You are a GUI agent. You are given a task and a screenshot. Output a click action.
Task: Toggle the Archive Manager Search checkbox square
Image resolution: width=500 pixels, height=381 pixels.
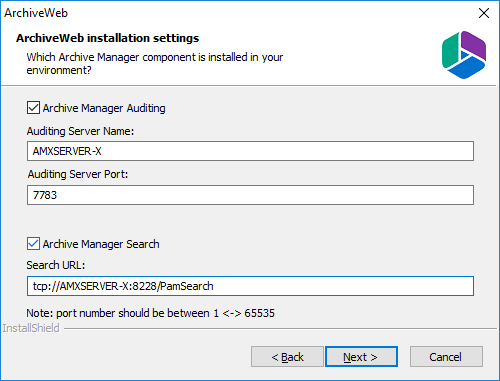pos(33,244)
